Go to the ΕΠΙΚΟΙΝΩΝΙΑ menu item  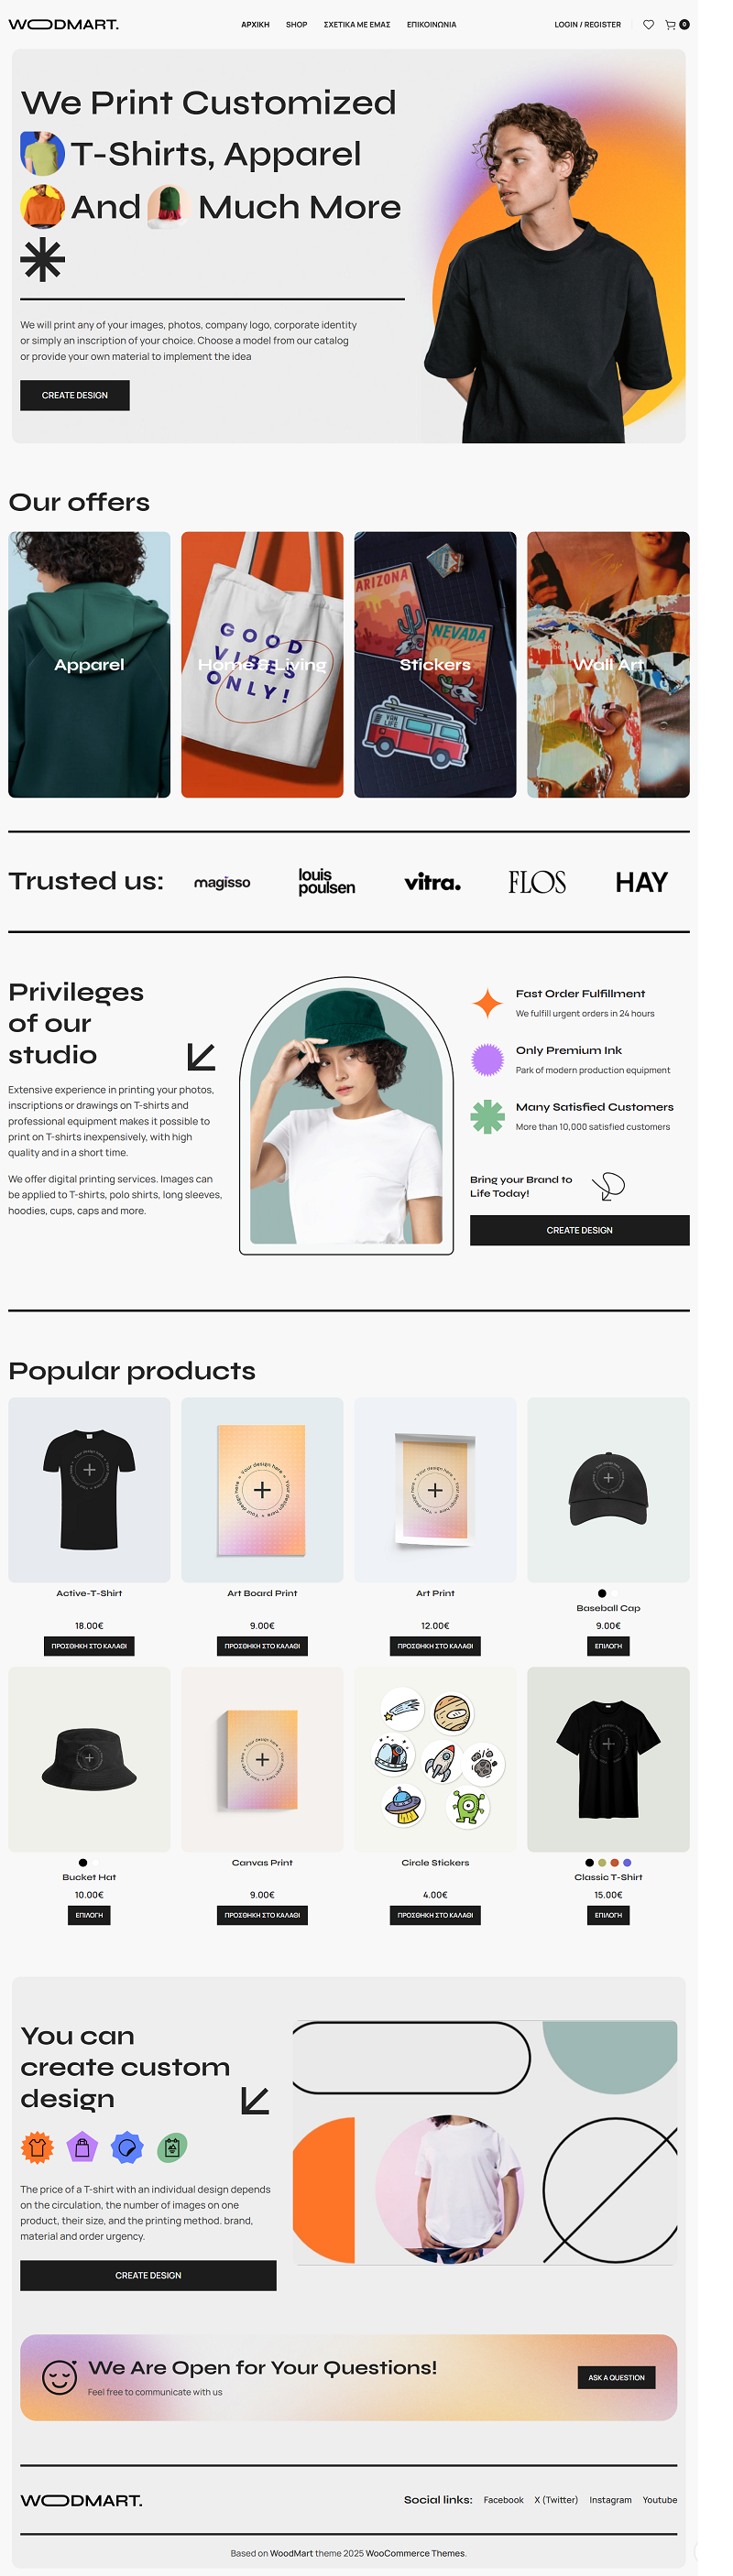coord(431,25)
